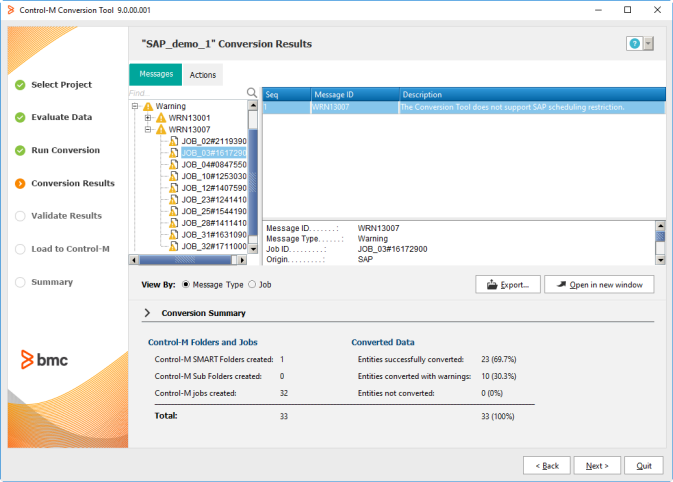Select JOB_25#1544190 in the tree
This screenshot has width=673, height=482.
click(x=214, y=211)
